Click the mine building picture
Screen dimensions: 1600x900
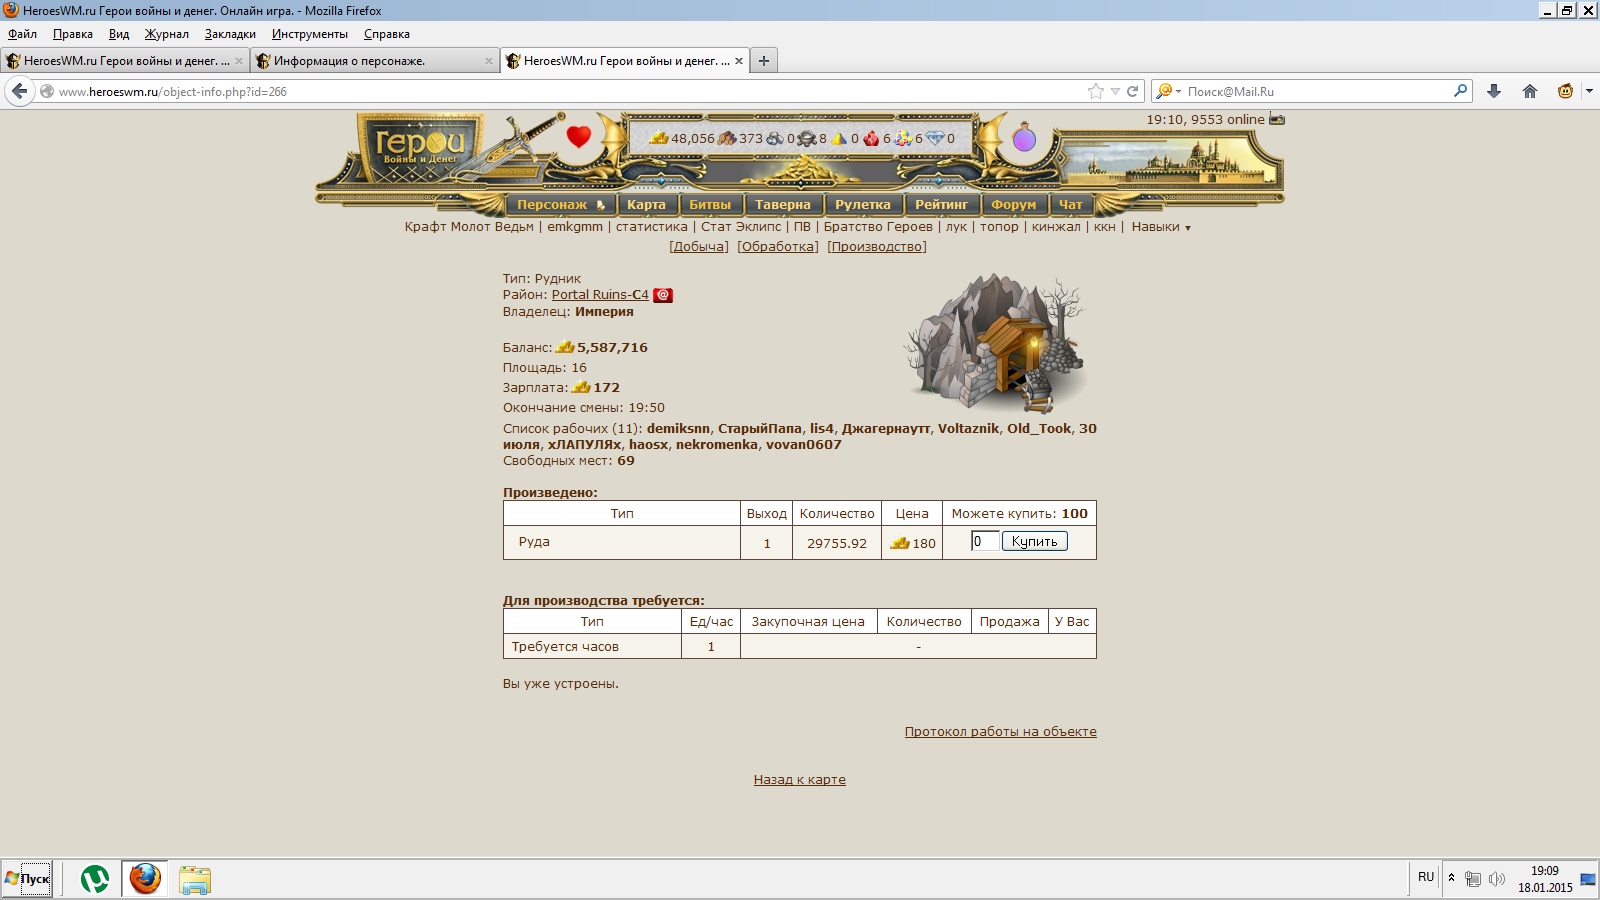(995, 342)
